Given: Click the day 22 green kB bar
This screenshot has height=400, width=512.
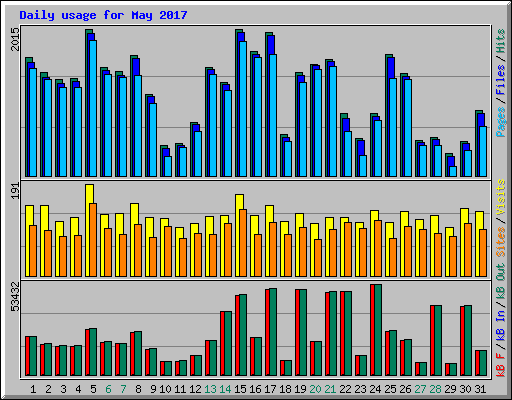Looking at the screenshot, I should pyautogui.click(x=348, y=334).
